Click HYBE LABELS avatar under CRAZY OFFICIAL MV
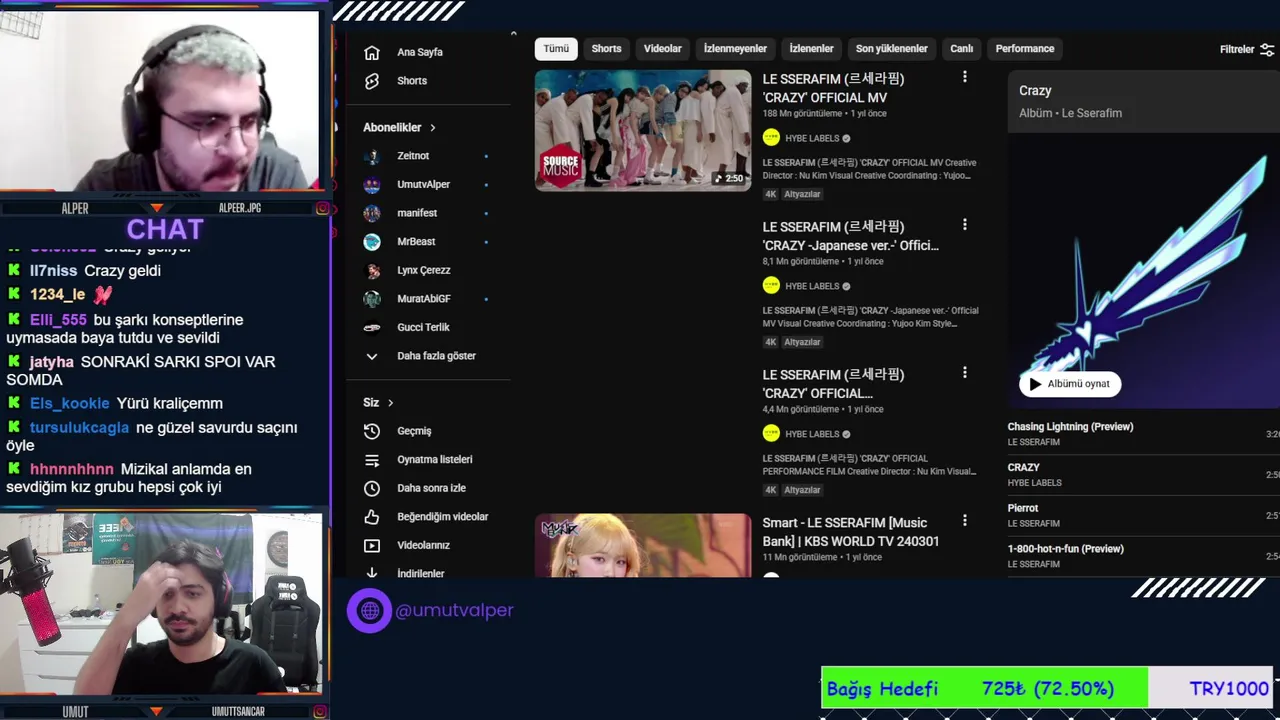This screenshot has height=720, width=1280. click(771, 138)
